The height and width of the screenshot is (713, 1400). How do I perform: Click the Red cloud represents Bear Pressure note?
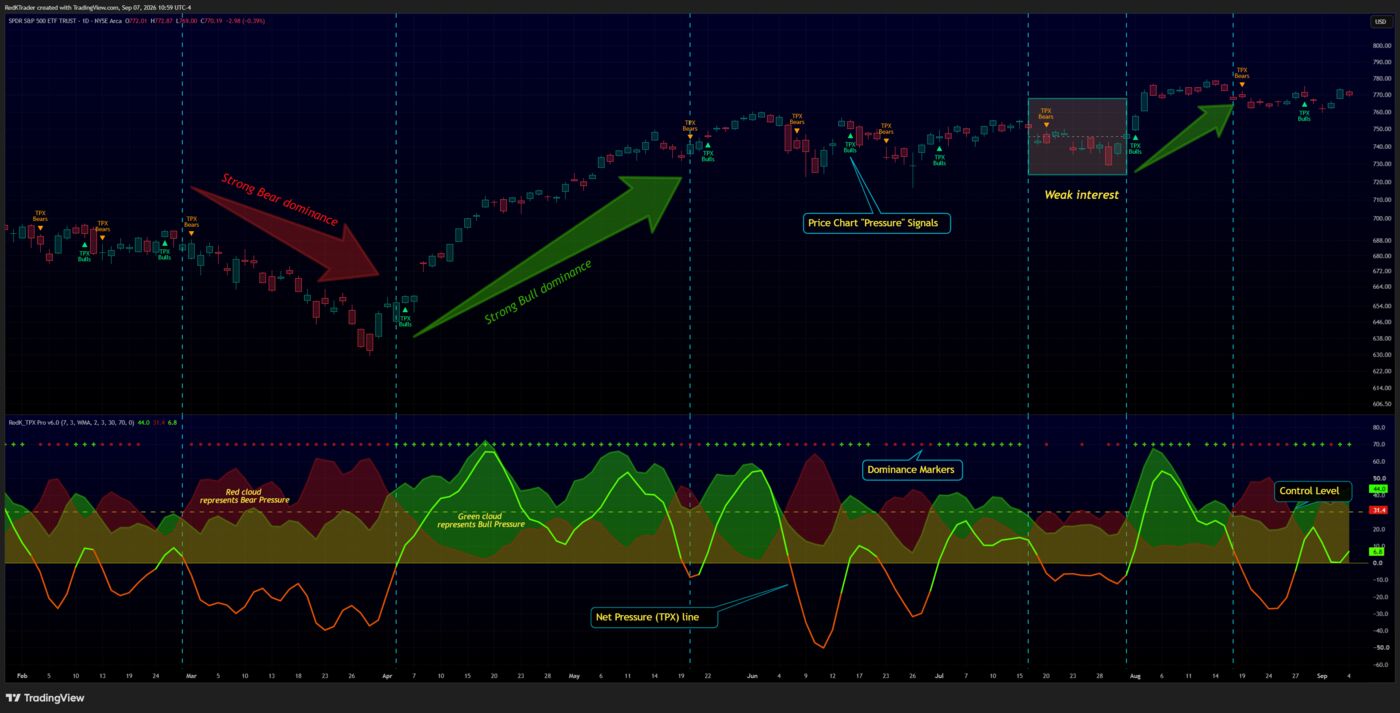(x=244, y=496)
